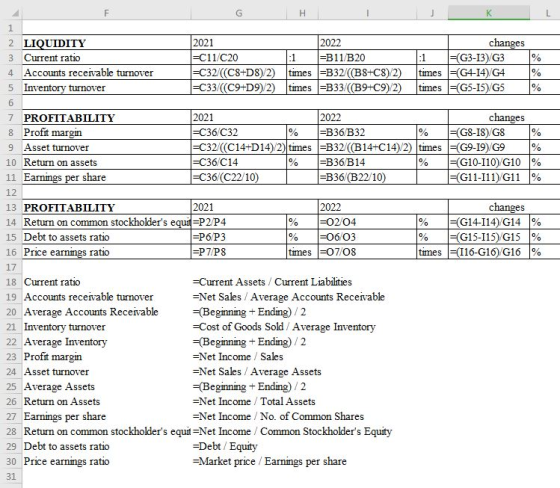The height and width of the screenshot is (488, 560).
Task: Select column F header
Action: pyautogui.click(x=106, y=13)
